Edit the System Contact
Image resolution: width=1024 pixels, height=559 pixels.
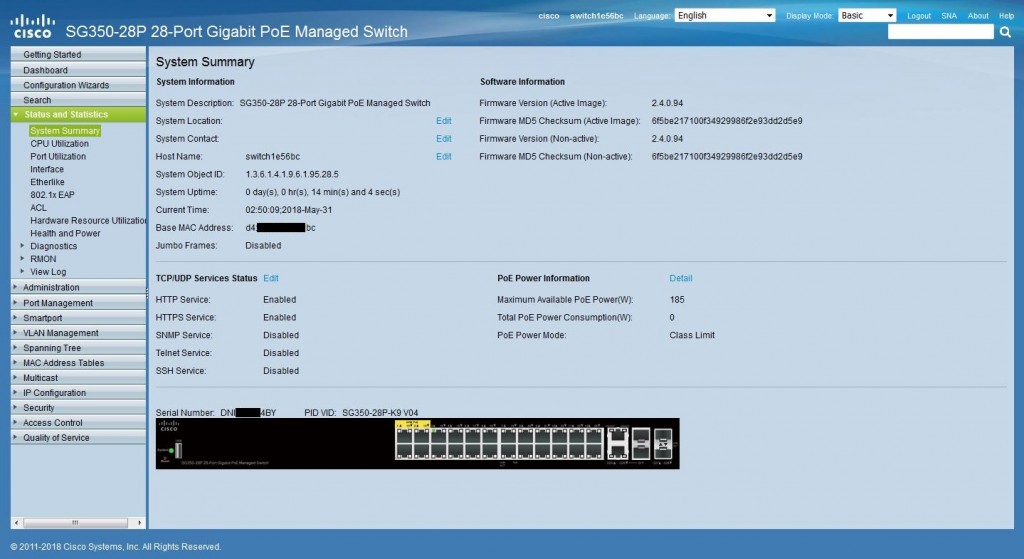[443, 138]
